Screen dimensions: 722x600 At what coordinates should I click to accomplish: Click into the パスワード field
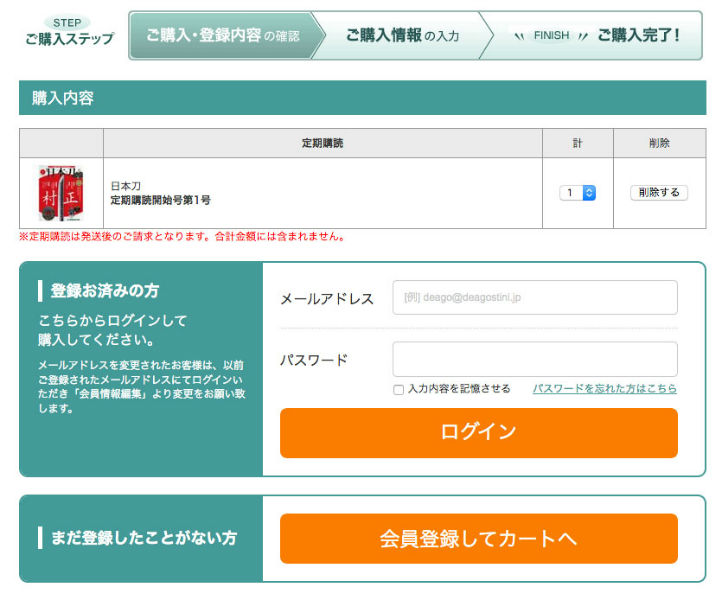pos(534,359)
